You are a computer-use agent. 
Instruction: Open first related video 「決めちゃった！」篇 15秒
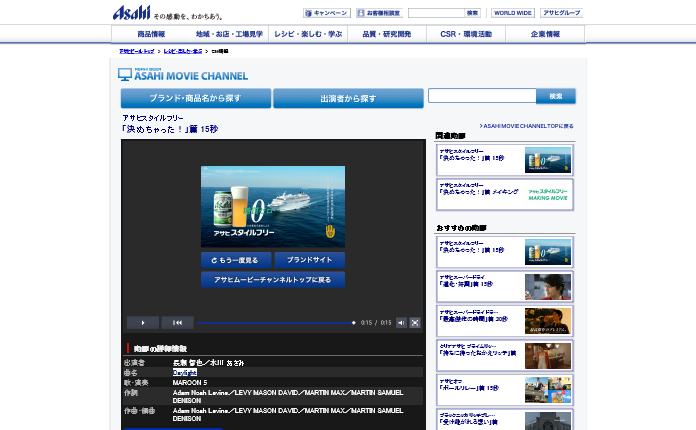coord(505,160)
